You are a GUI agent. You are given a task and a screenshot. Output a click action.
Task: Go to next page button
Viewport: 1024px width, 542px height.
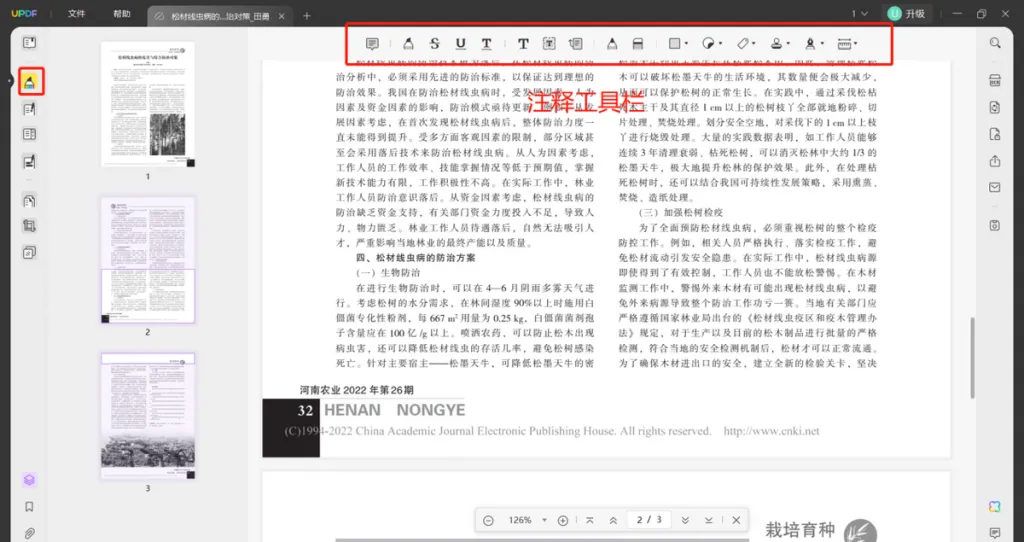[685, 520]
